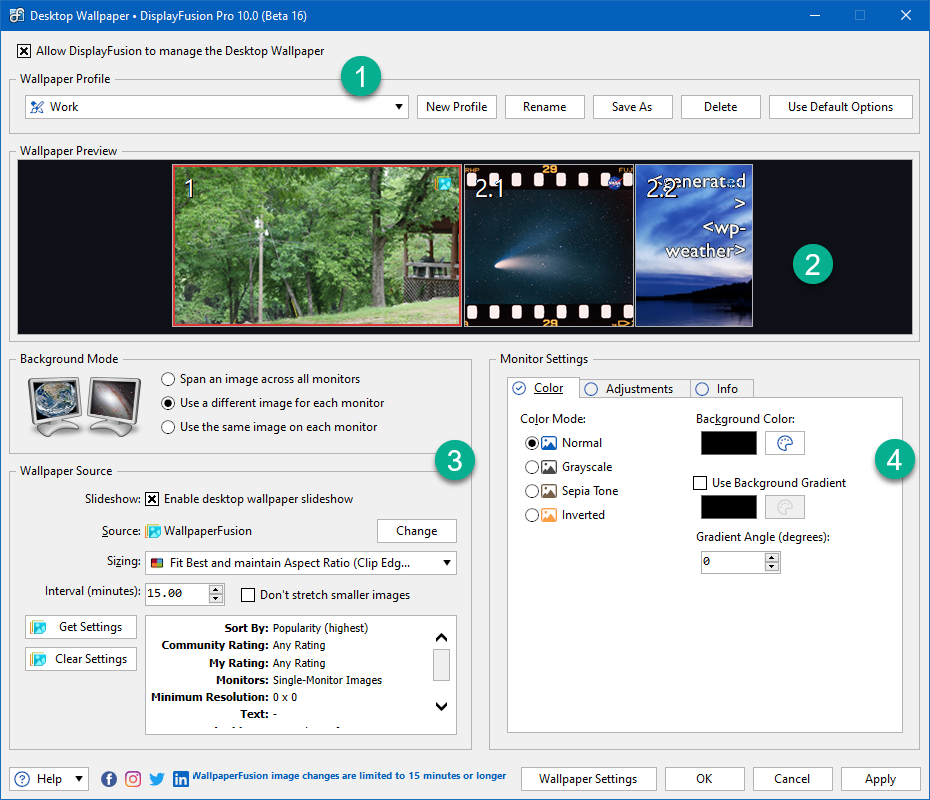Enable Don't stretch smaller images
Viewport: 930px width, 800px height.
248,595
